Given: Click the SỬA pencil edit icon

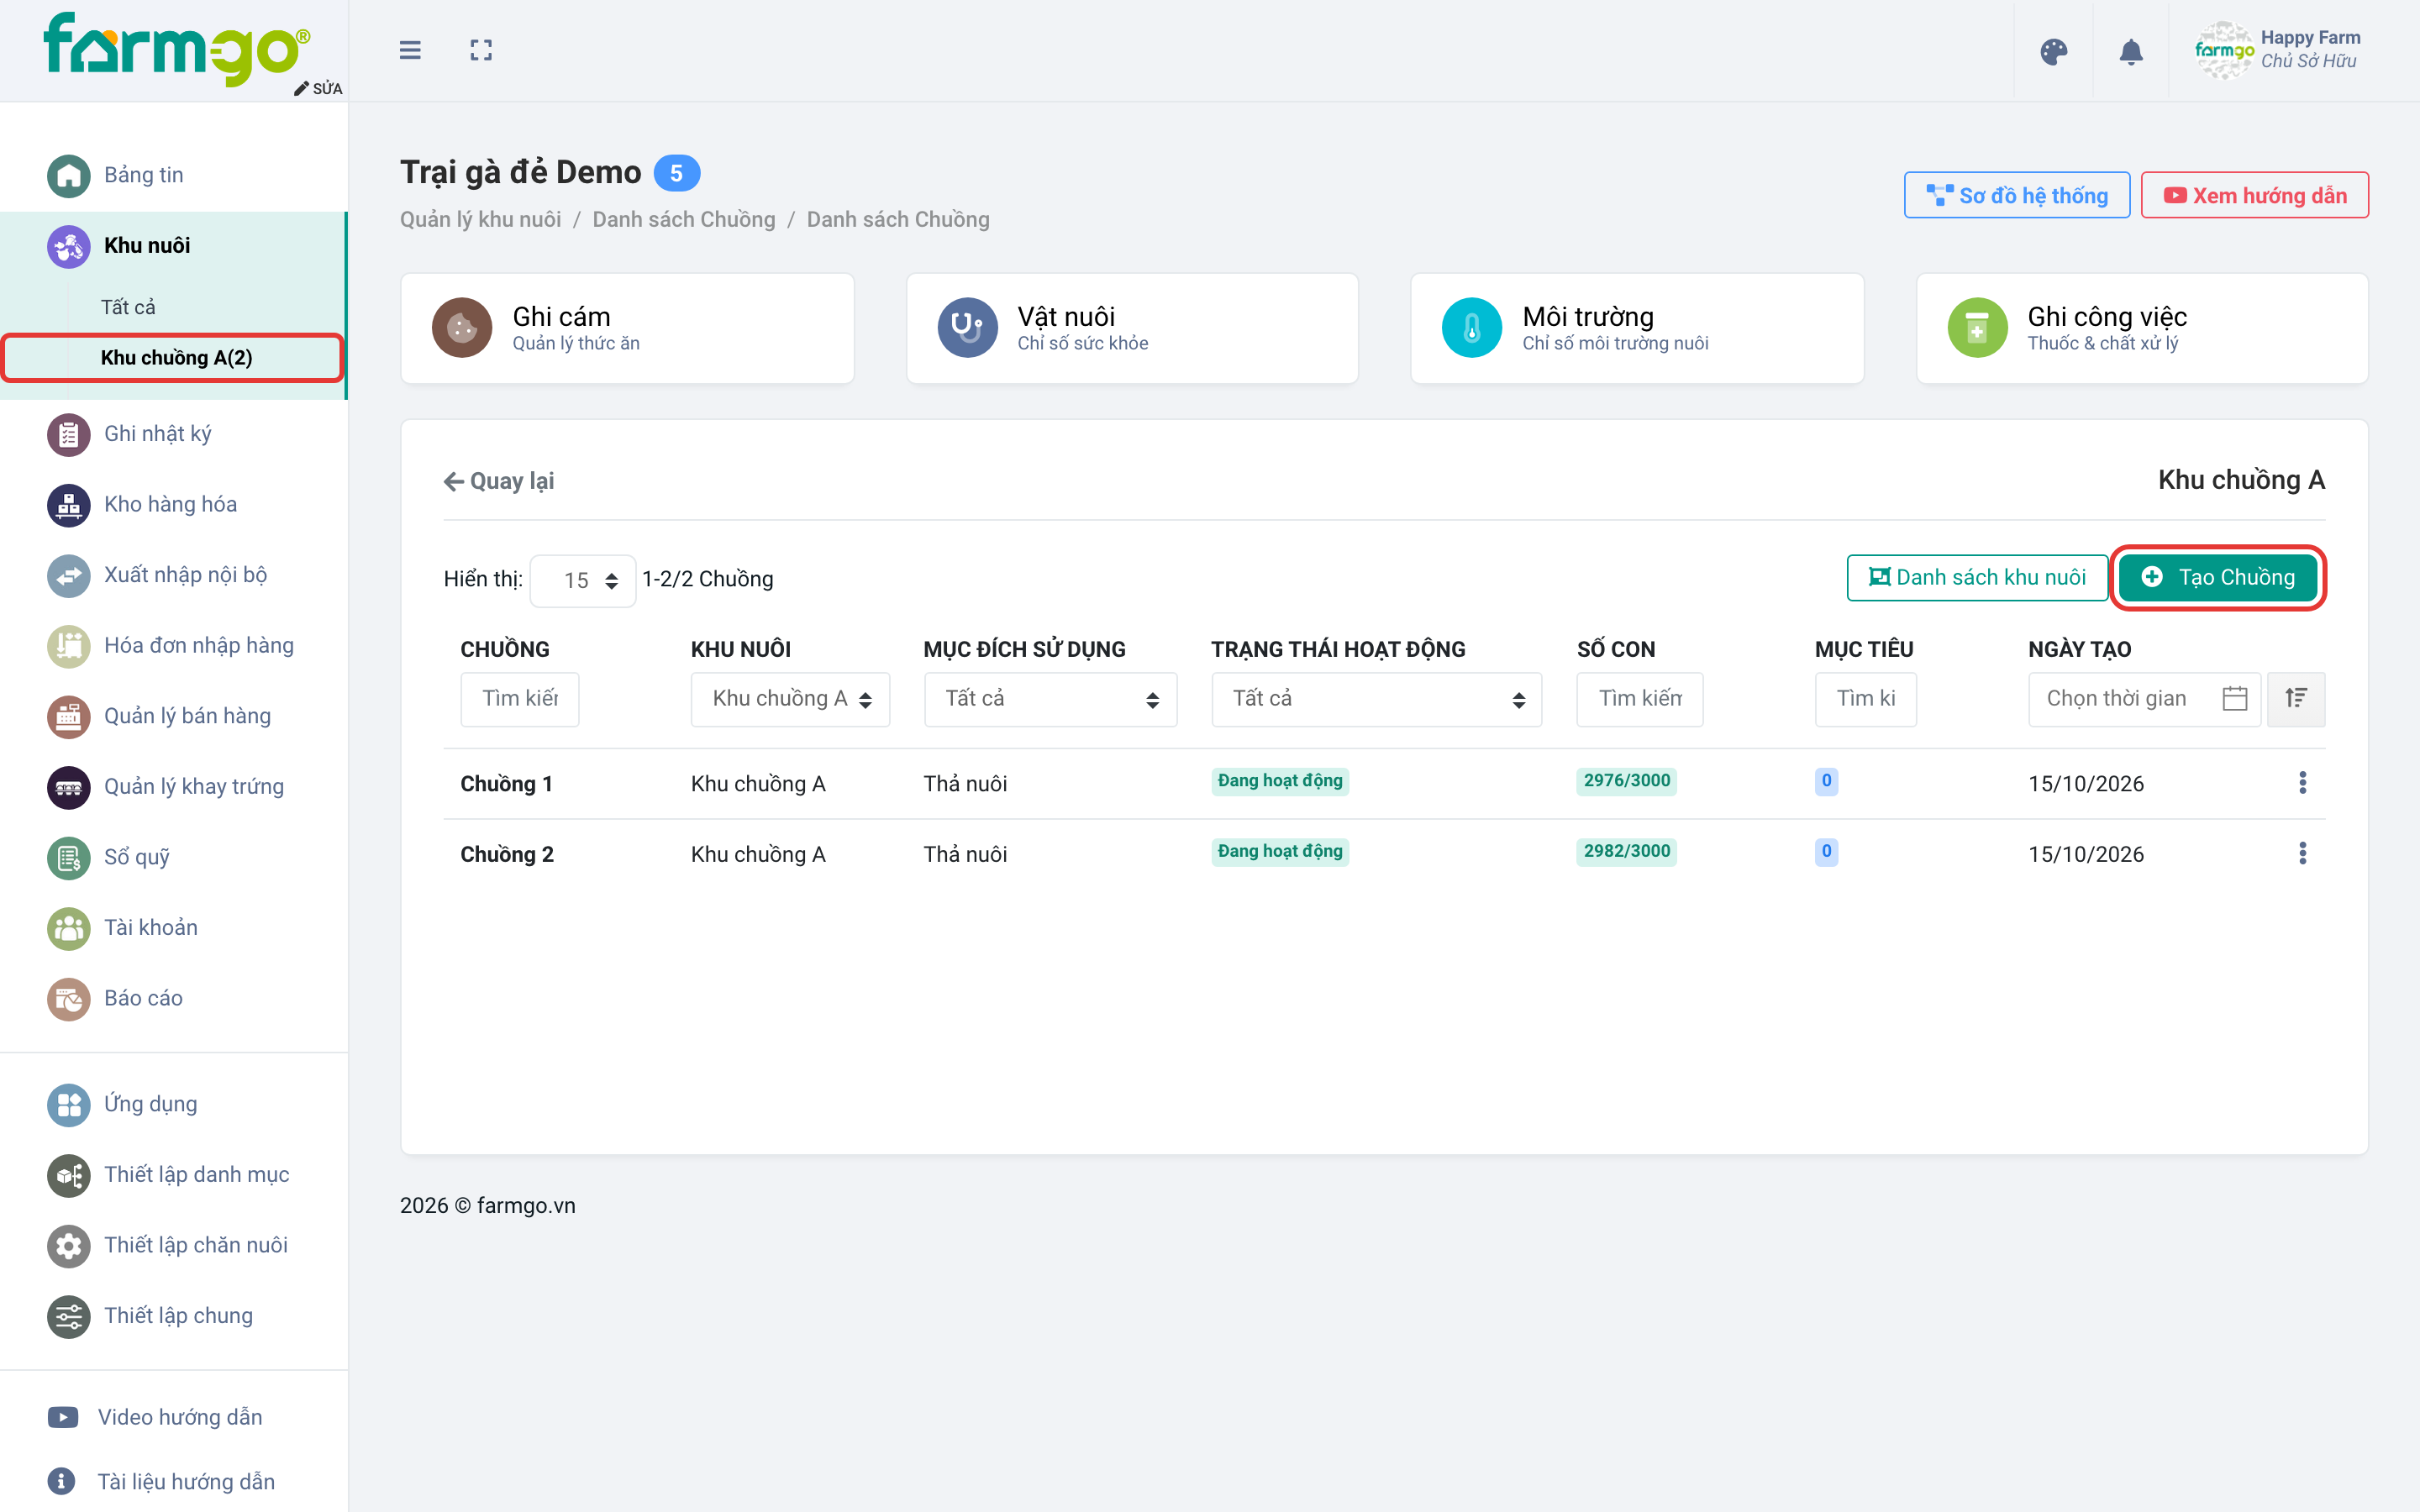Looking at the screenshot, I should click(x=318, y=88).
